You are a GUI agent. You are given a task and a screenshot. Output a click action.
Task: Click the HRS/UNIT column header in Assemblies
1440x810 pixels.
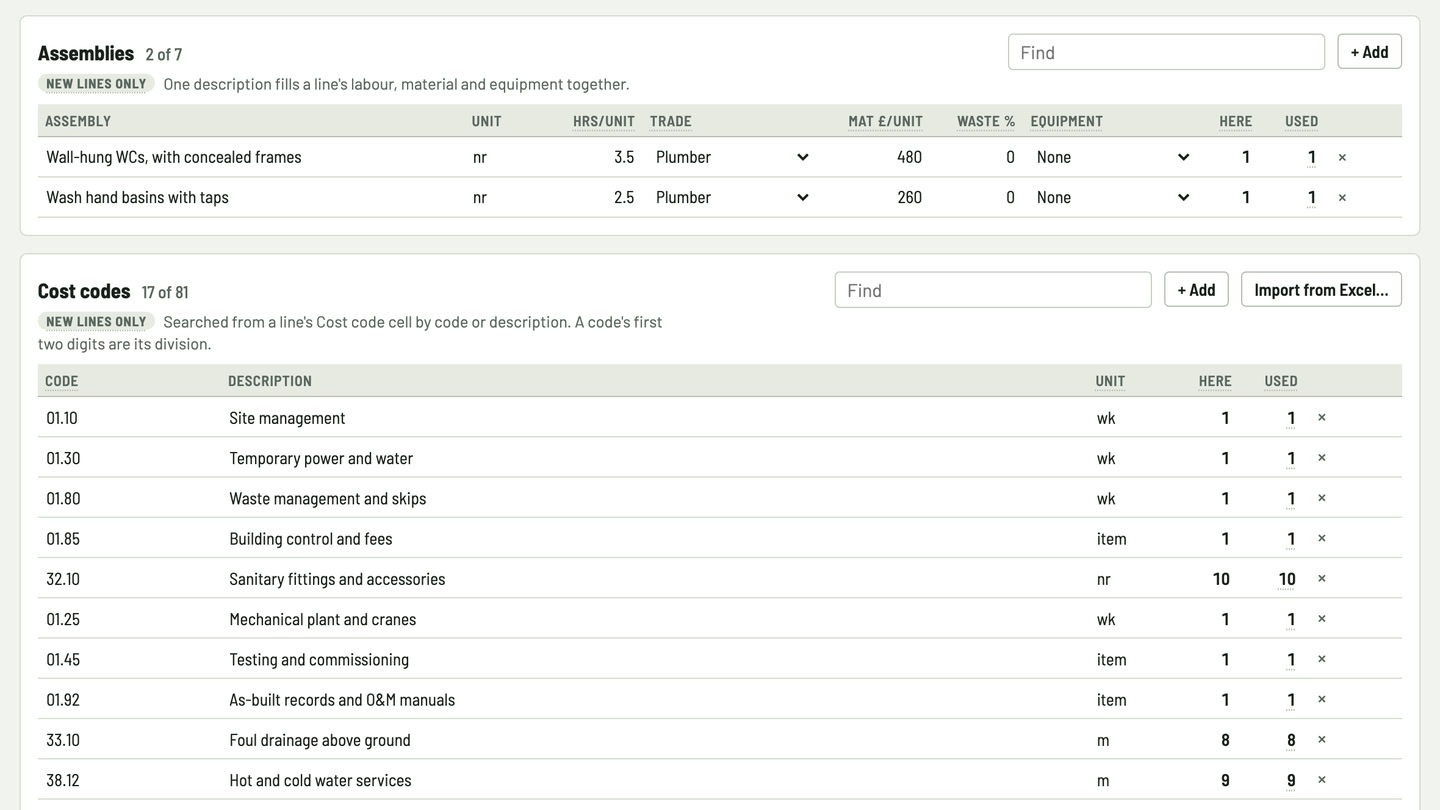pyautogui.click(x=604, y=121)
